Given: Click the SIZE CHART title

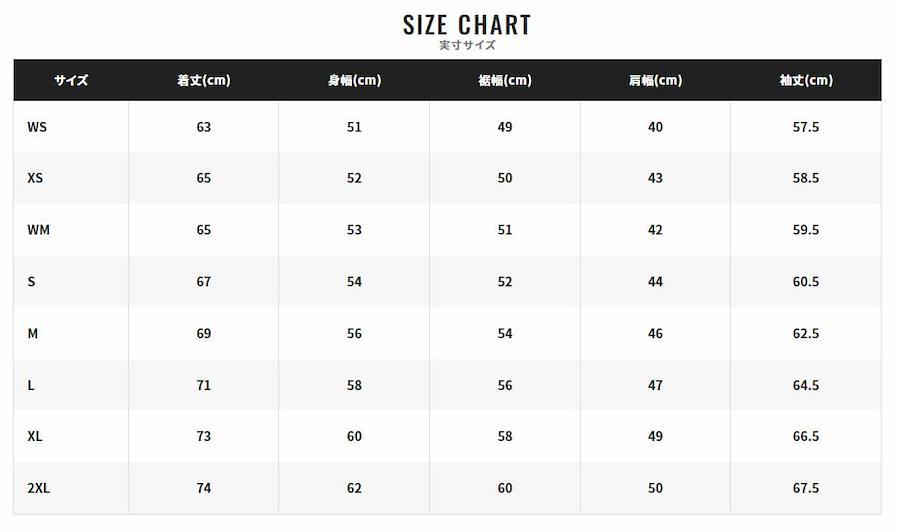Looking at the screenshot, I should tap(467, 24).
